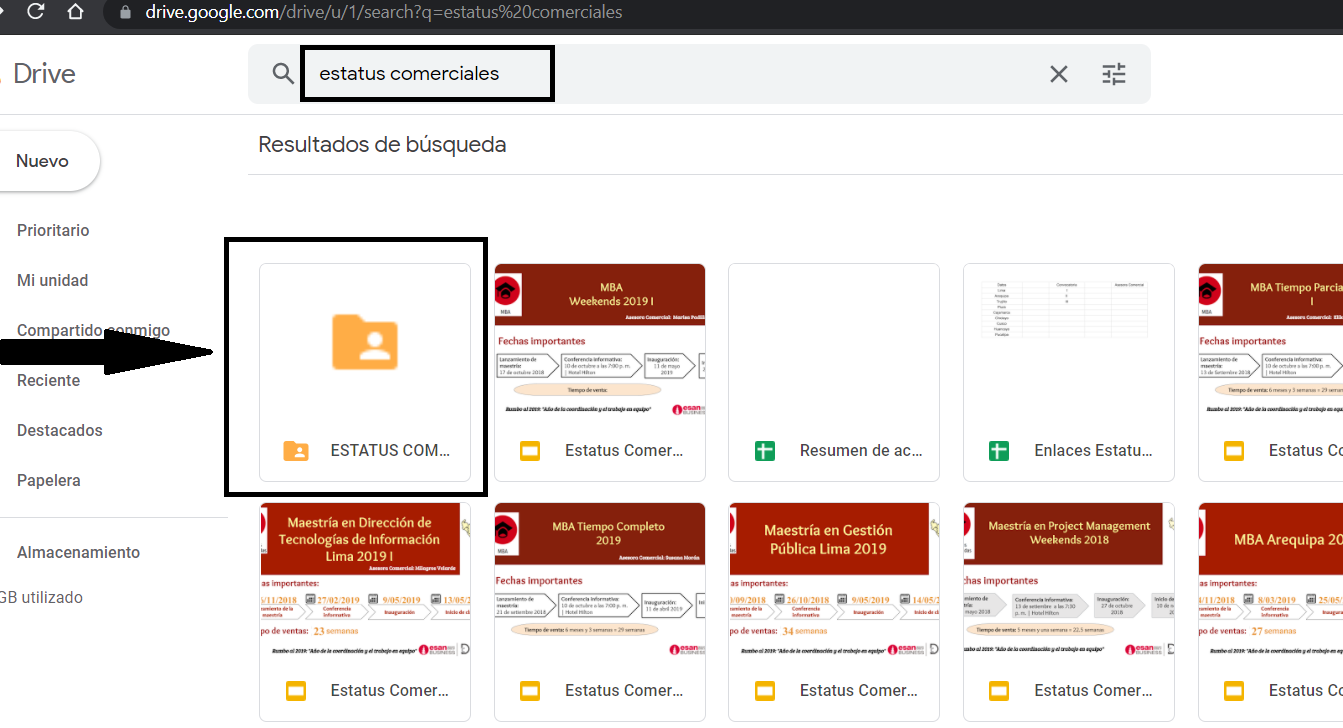Select the MBA Tiempo Parcial slide thumbnail
Screen dimensions: 1343x728
pyautogui.click(x=1271, y=342)
